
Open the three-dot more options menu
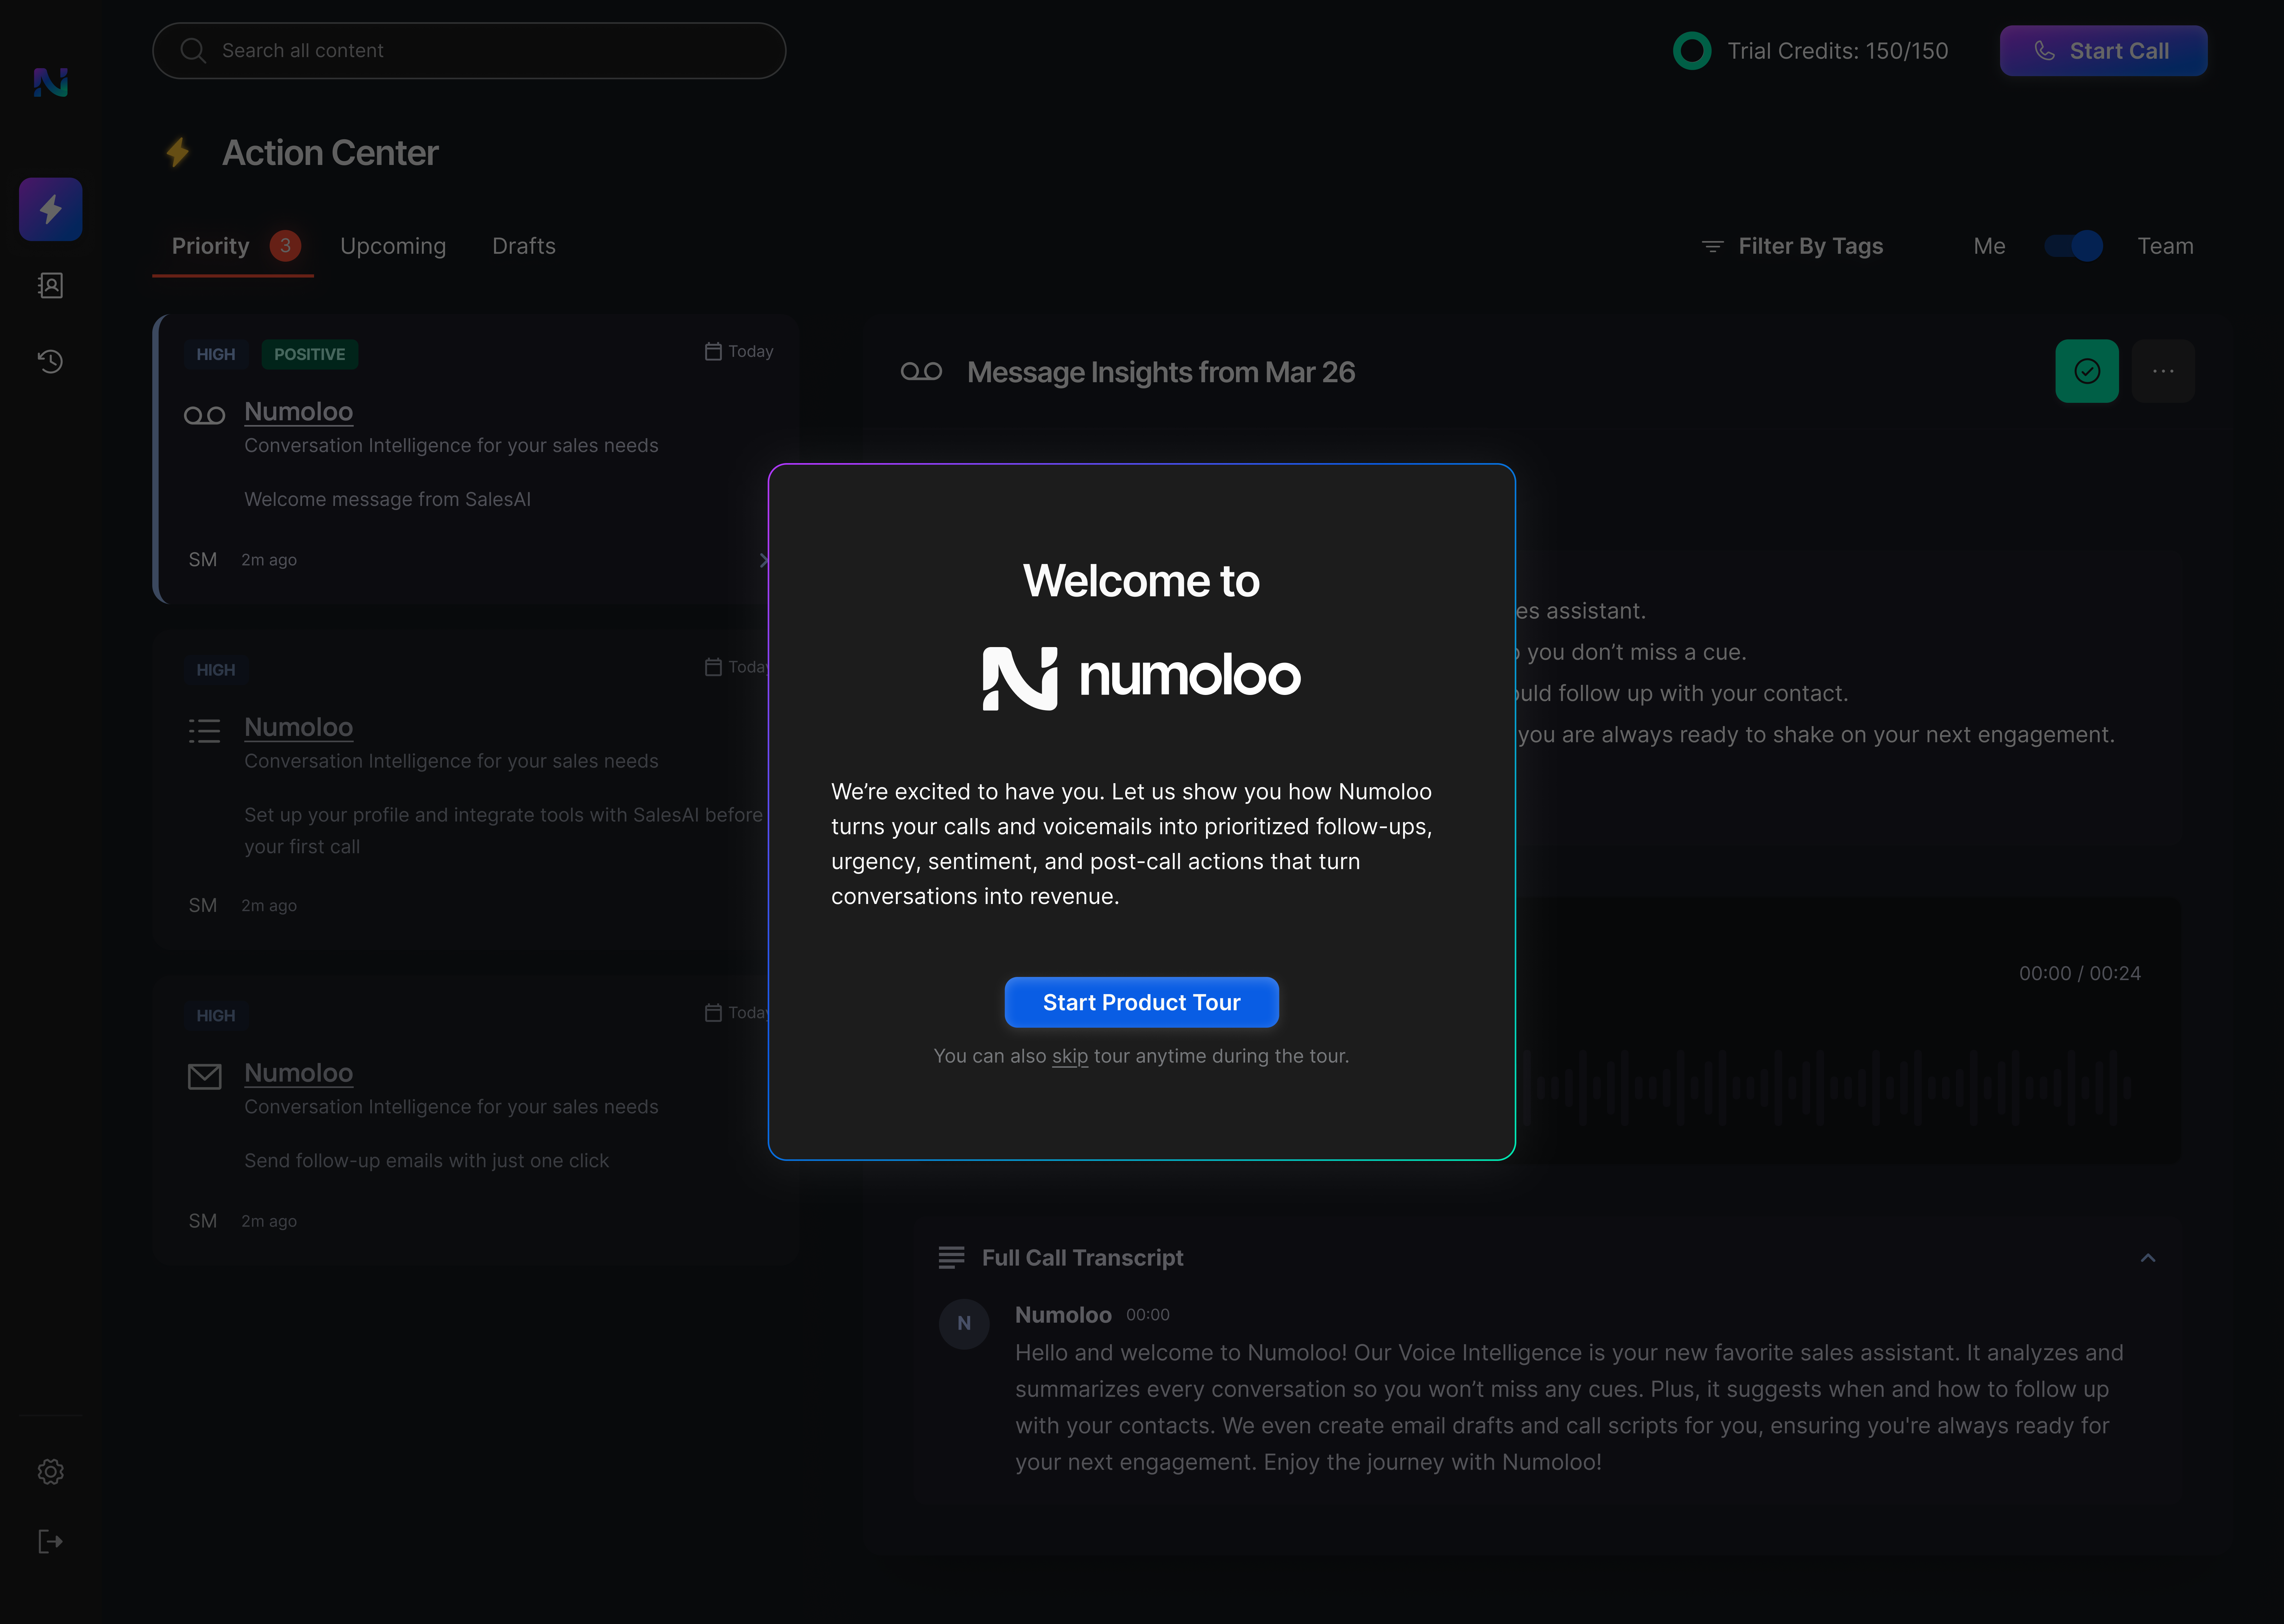pos(2163,371)
